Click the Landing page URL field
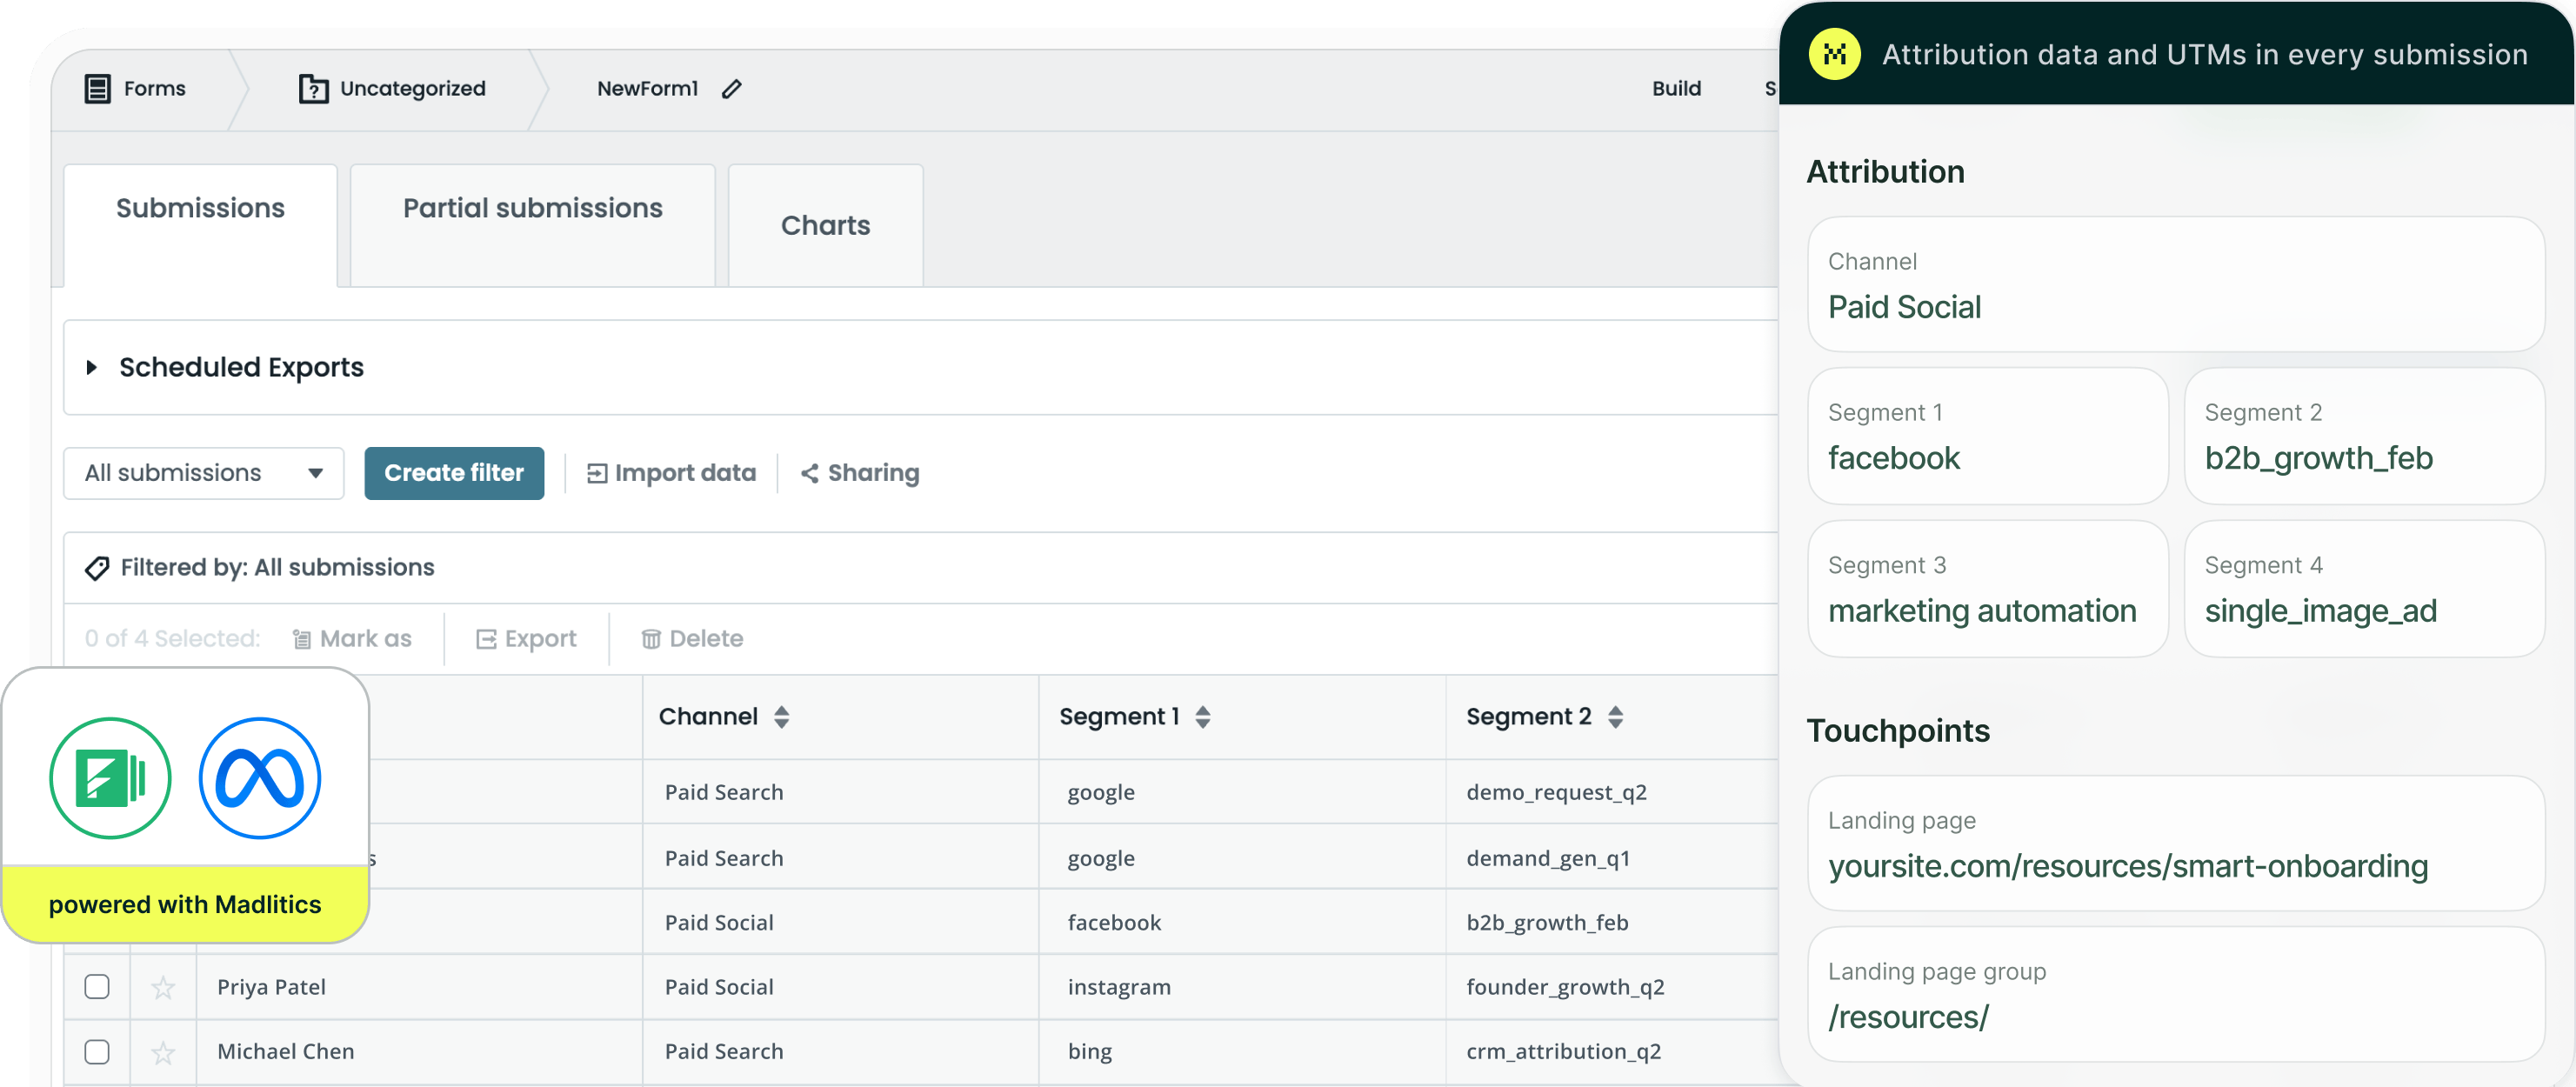Image resolution: width=2576 pixels, height=1087 pixels. 2176,843
